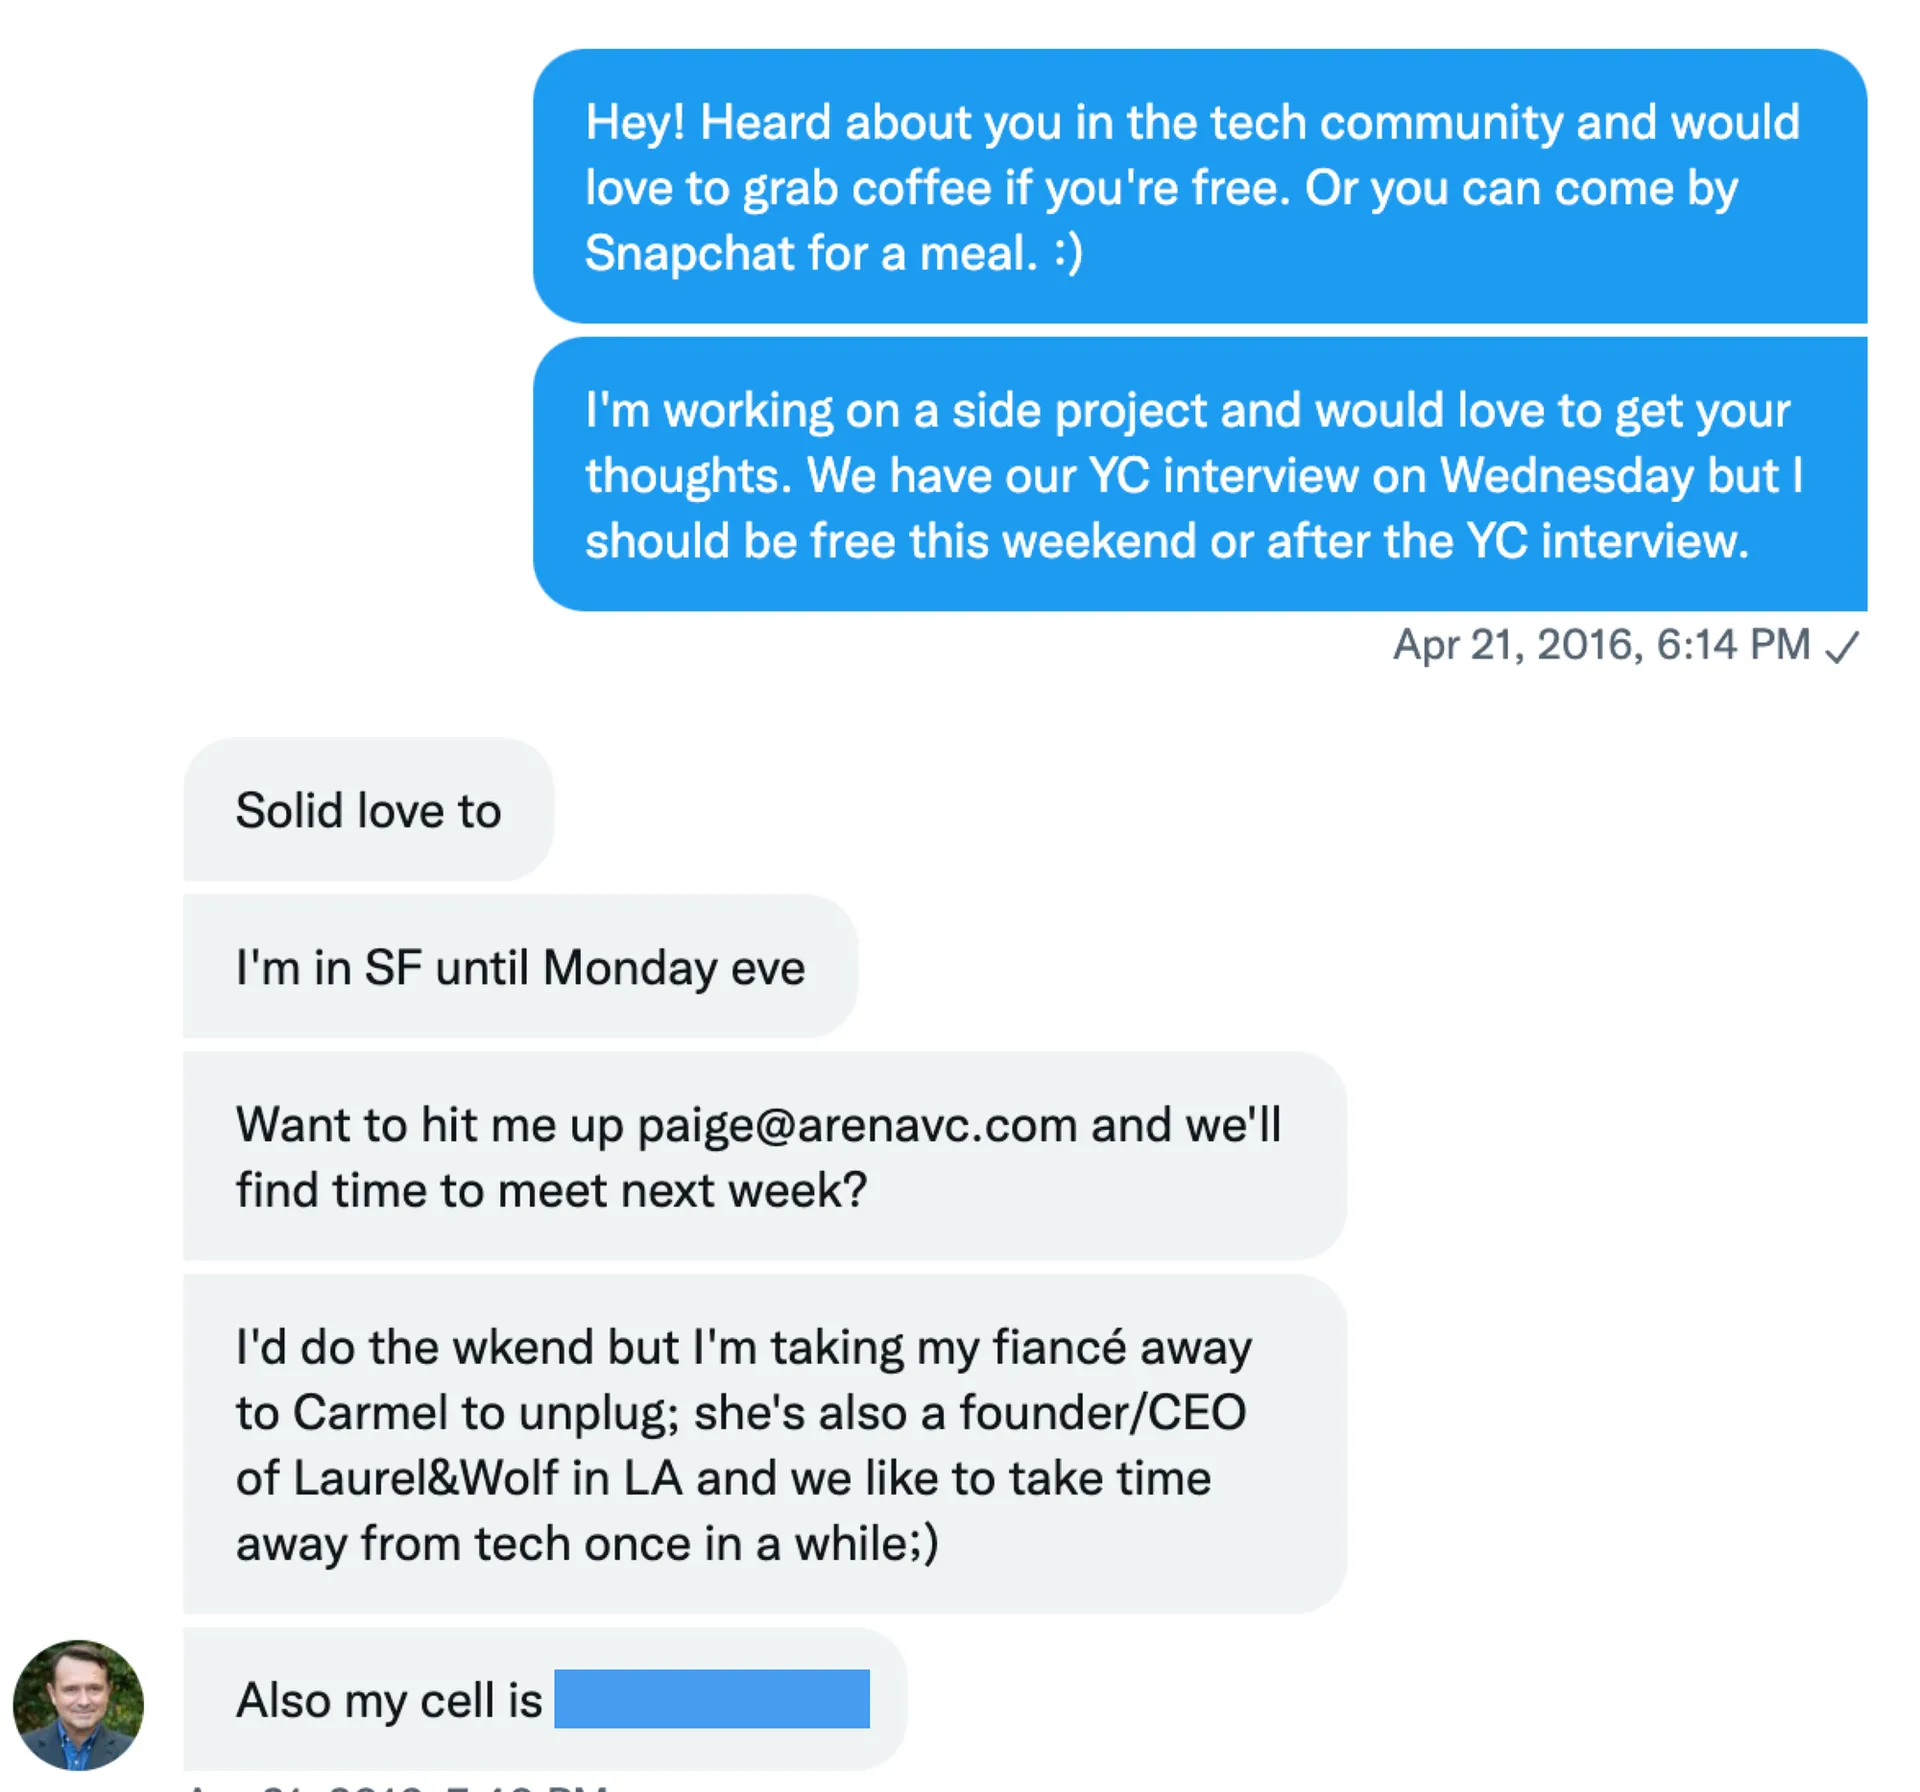Select the "Hey! Heard about you" message bubble
Image resolution: width=1920 pixels, height=1792 pixels.
(x=1199, y=186)
